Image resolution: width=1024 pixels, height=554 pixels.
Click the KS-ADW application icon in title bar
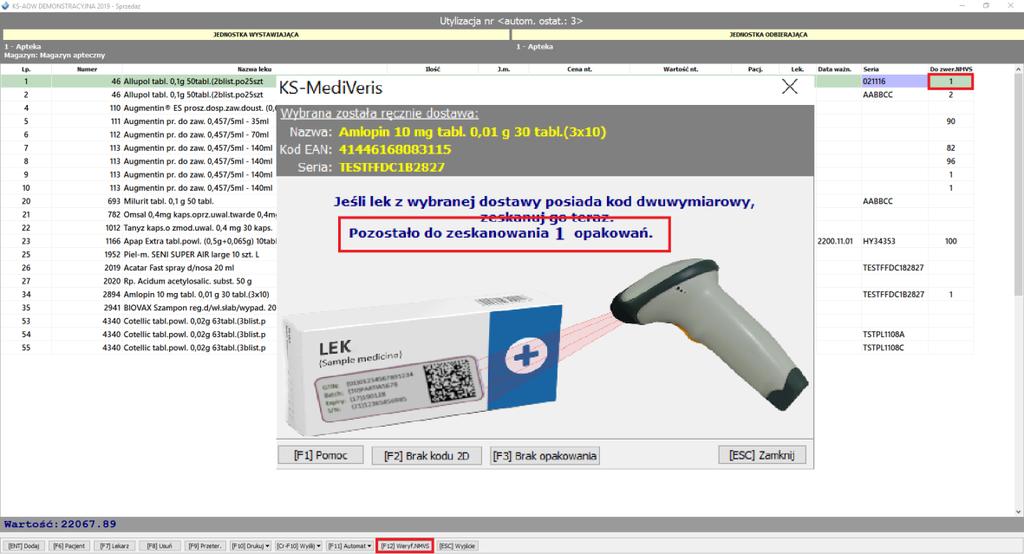click(6, 5)
